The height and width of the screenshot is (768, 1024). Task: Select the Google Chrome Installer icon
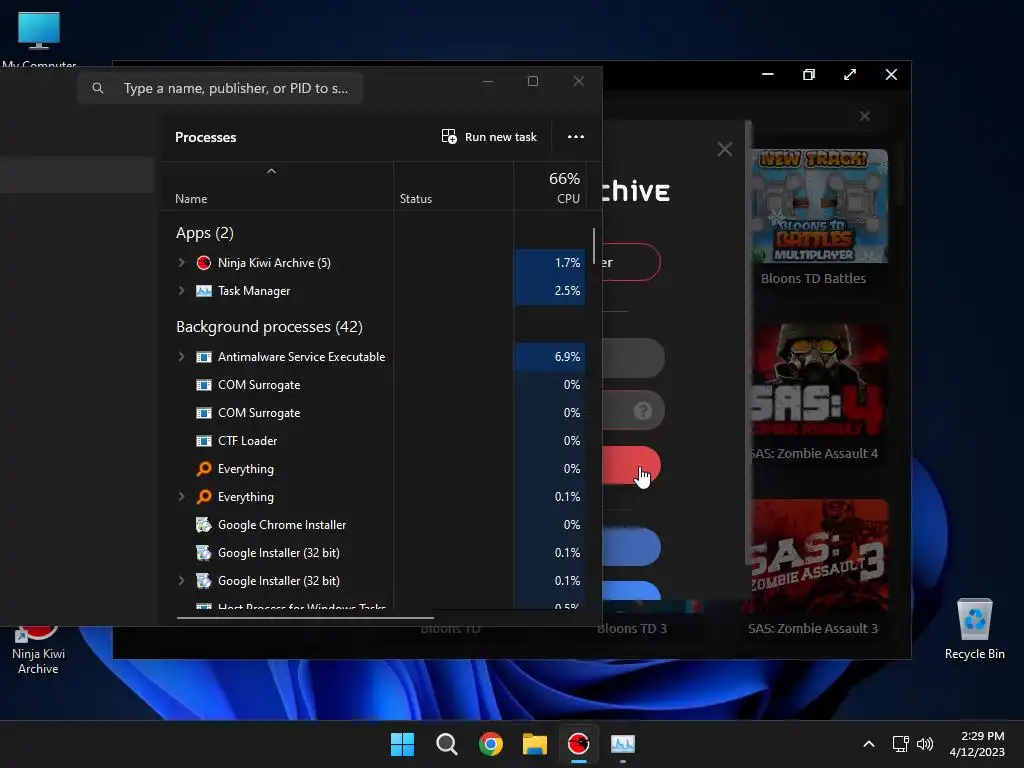pyautogui.click(x=204, y=524)
